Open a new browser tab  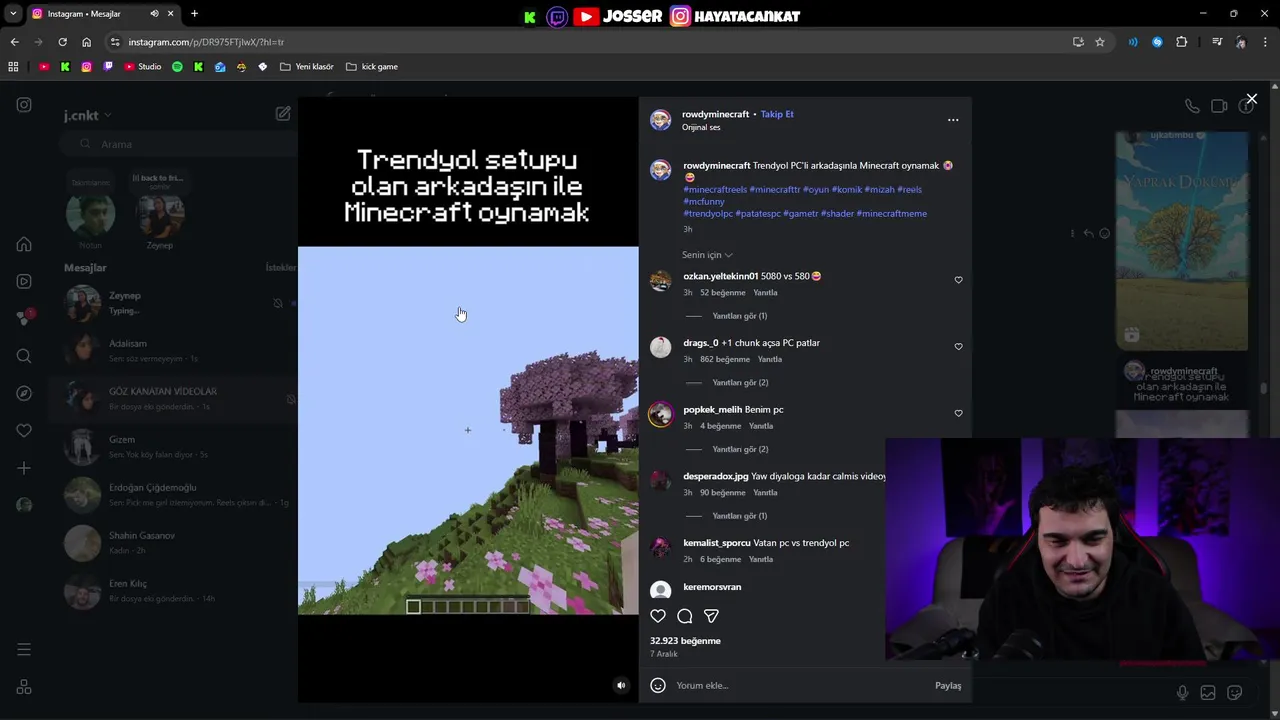(194, 14)
